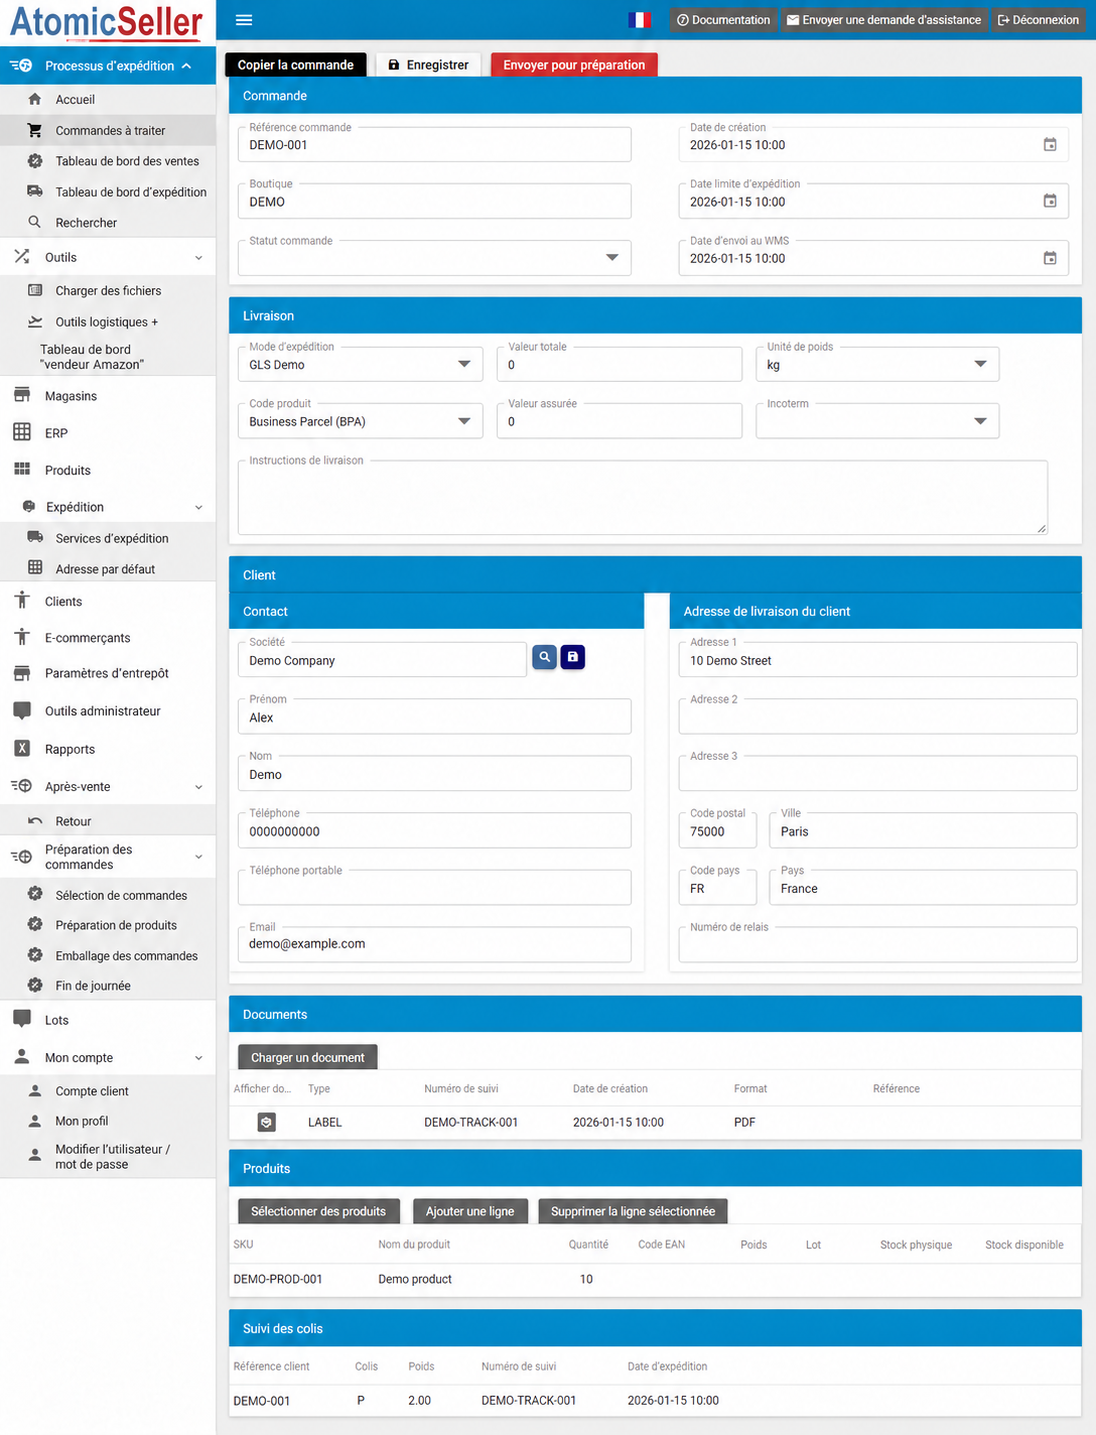This screenshot has height=1435, width=1096.
Task: Toggle the hamburger sidebar menu
Action: click(x=244, y=20)
